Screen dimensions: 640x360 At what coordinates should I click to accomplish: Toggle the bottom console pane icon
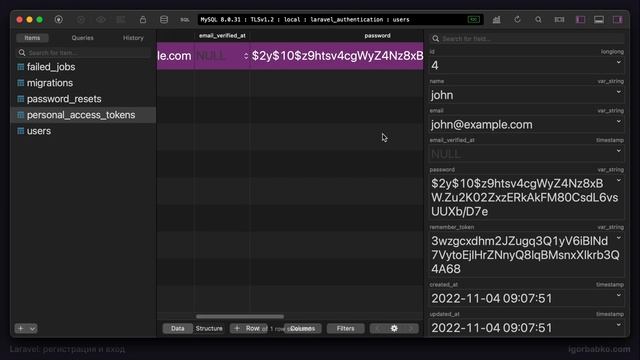coord(599,20)
